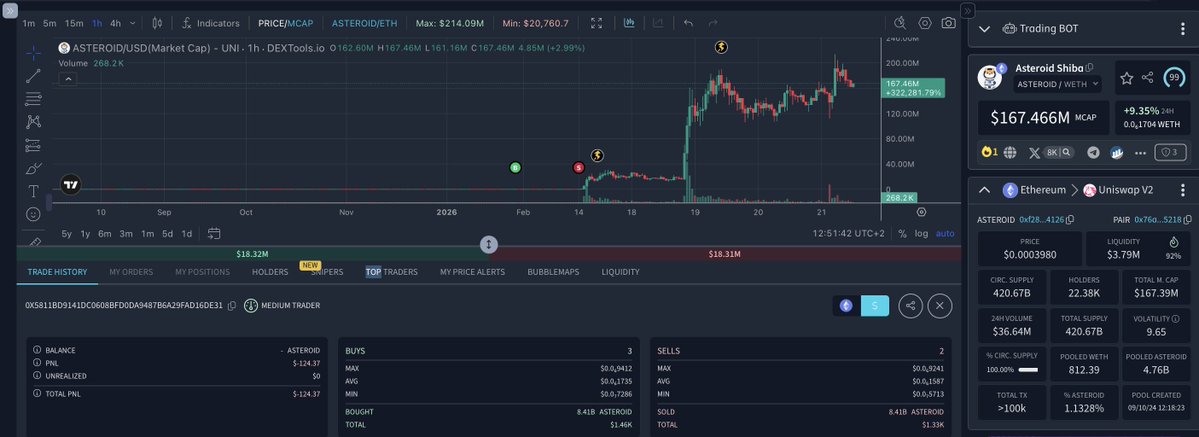
Task: Select the 5y date range
Action: (x=67, y=233)
